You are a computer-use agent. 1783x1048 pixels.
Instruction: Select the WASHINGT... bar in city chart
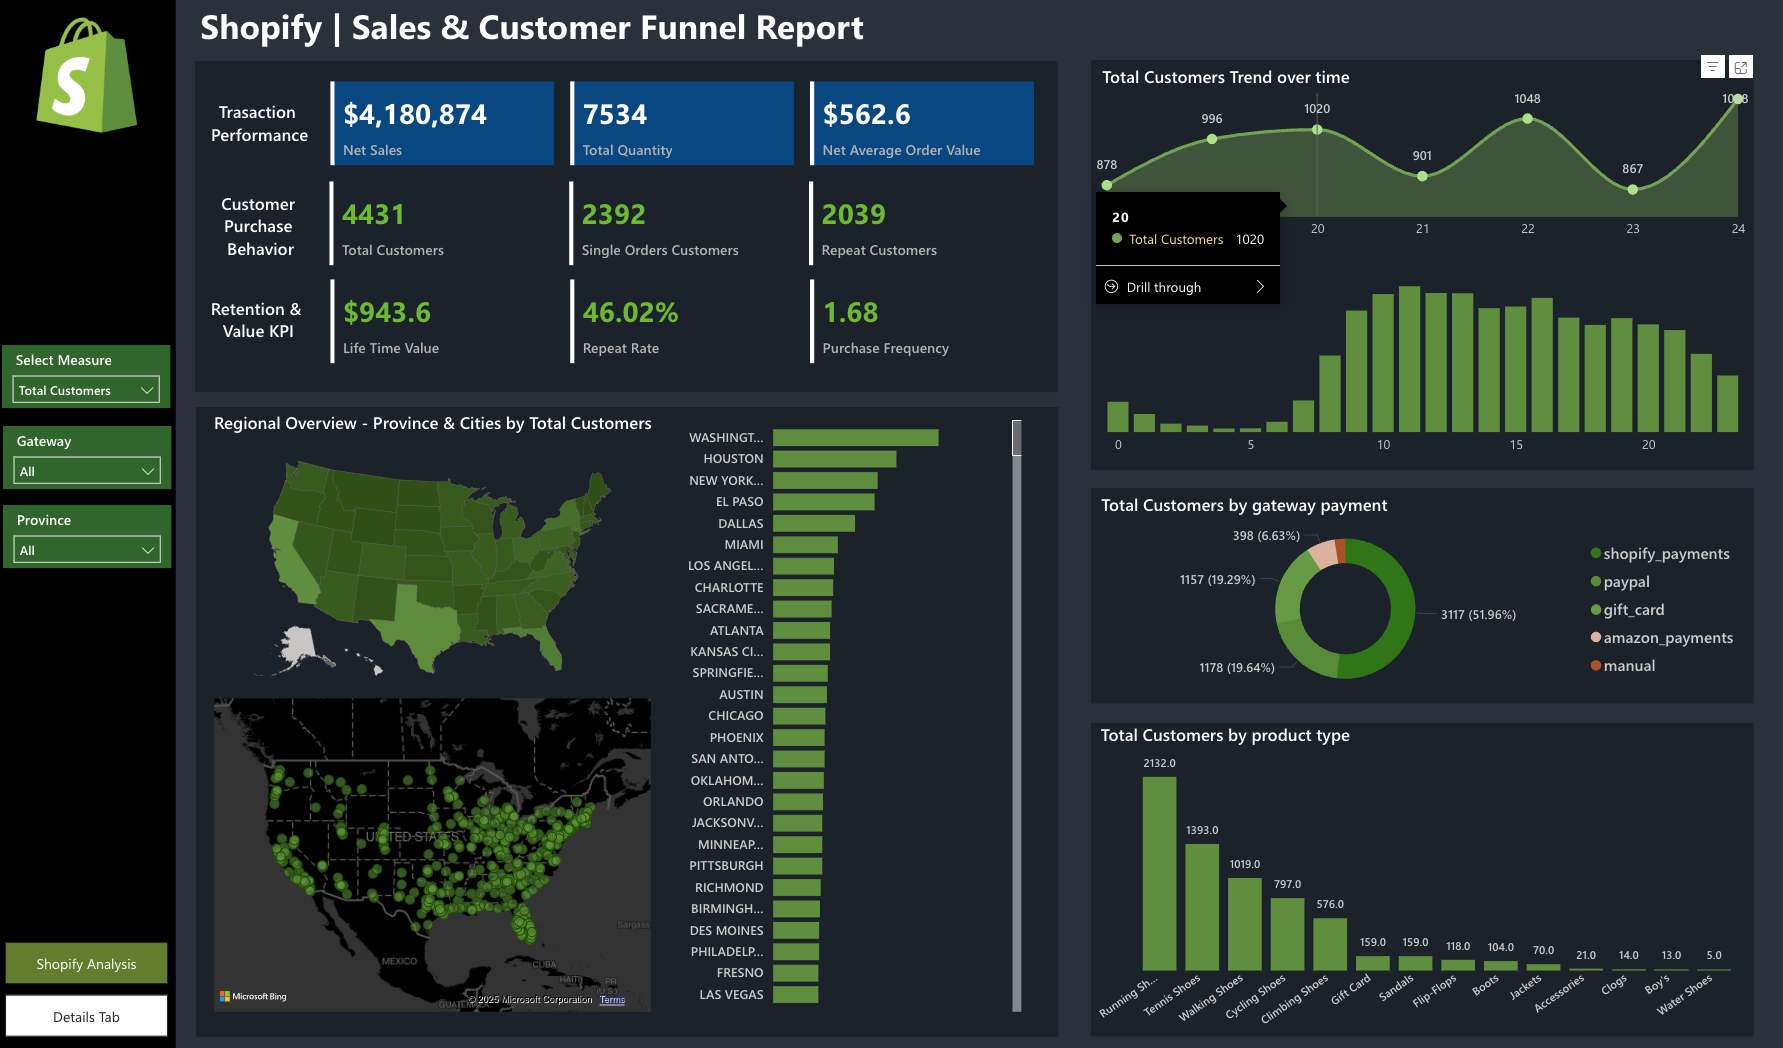[856, 438]
